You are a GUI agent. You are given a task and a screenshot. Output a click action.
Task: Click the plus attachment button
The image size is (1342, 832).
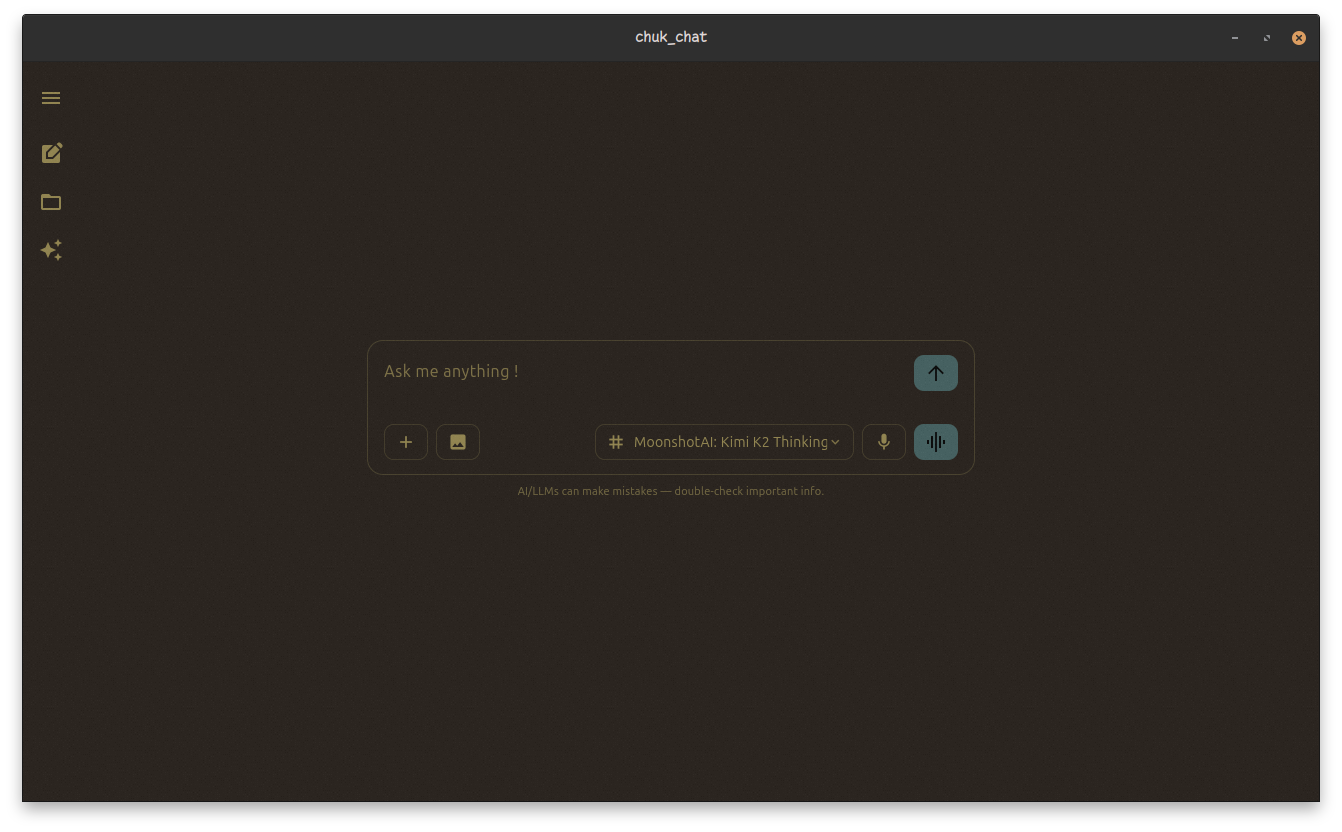tap(406, 442)
